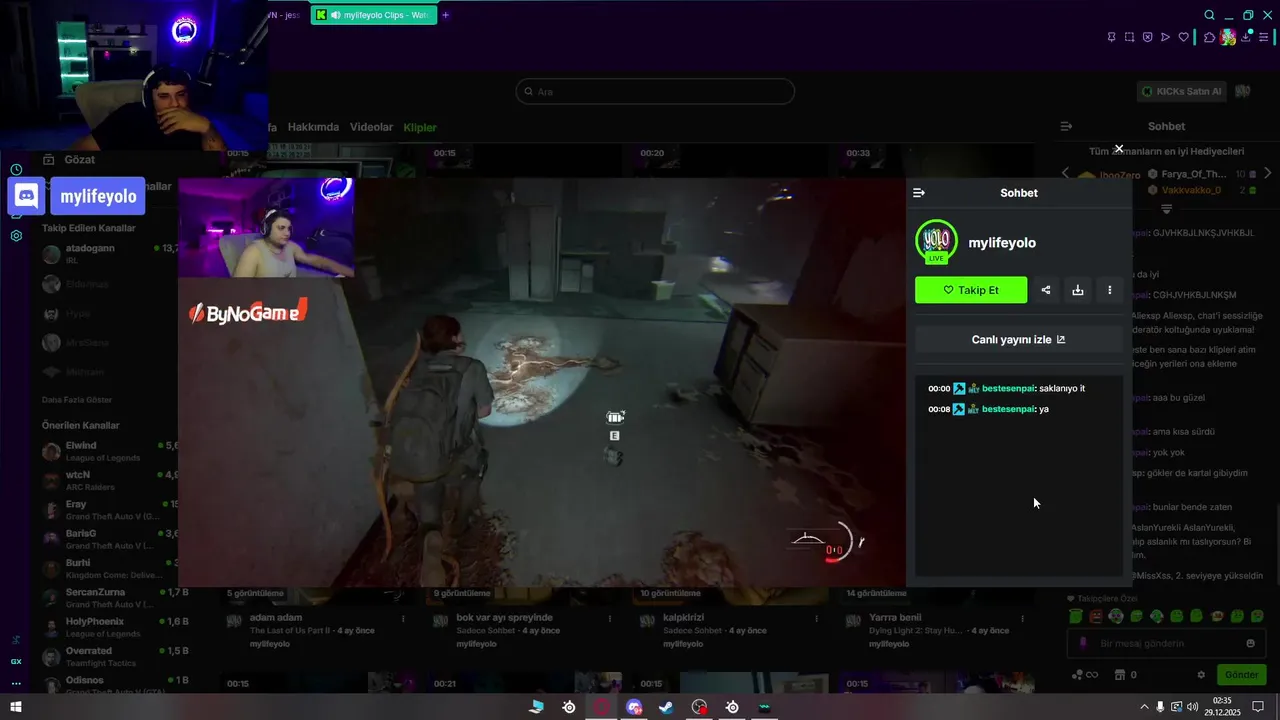The width and height of the screenshot is (1280, 720).
Task: Click the bestesenpai 'saklanıyo it' message
Action: (1006, 388)
